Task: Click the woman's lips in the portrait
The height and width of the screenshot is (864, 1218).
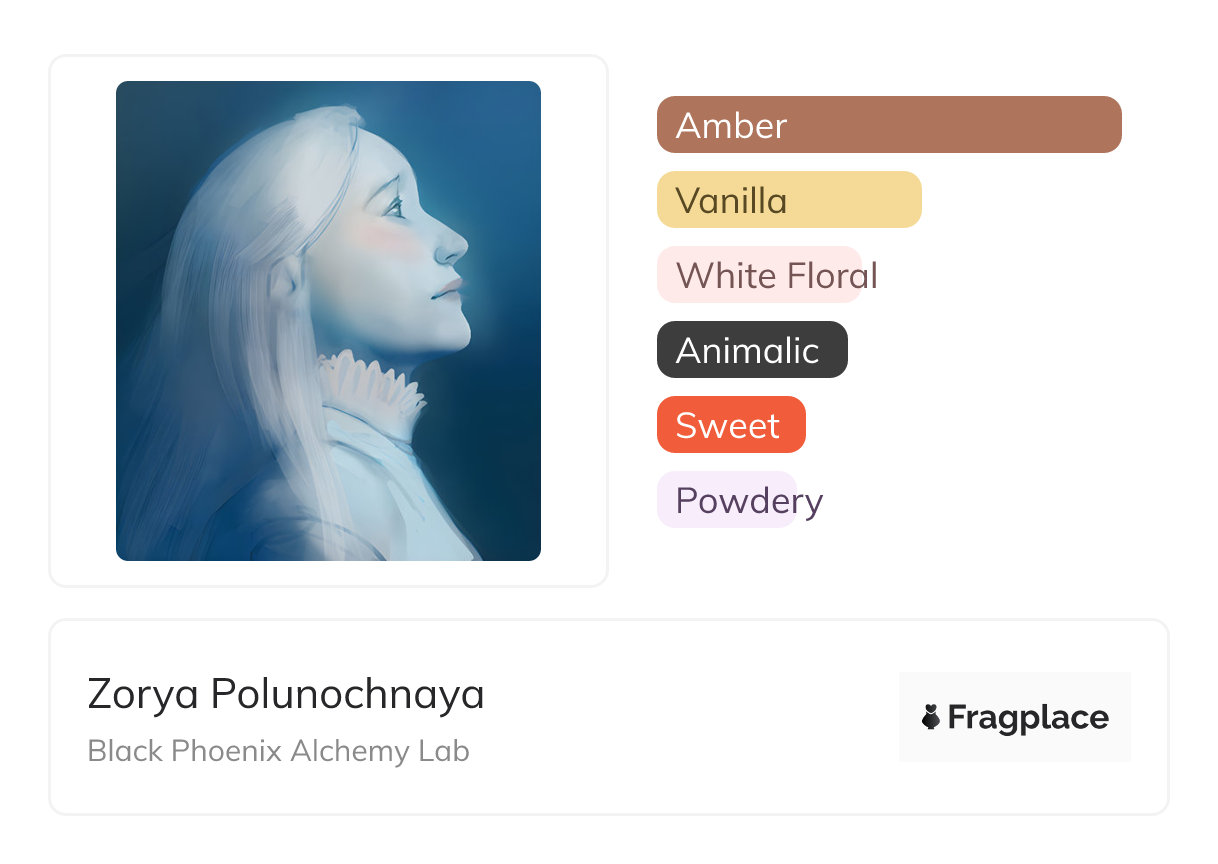Action: (447, 290)
